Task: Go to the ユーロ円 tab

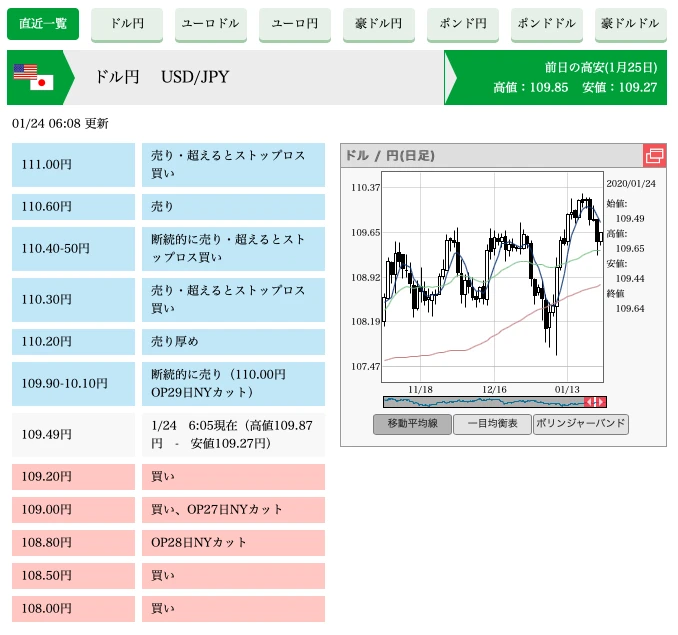Action: 295,24
